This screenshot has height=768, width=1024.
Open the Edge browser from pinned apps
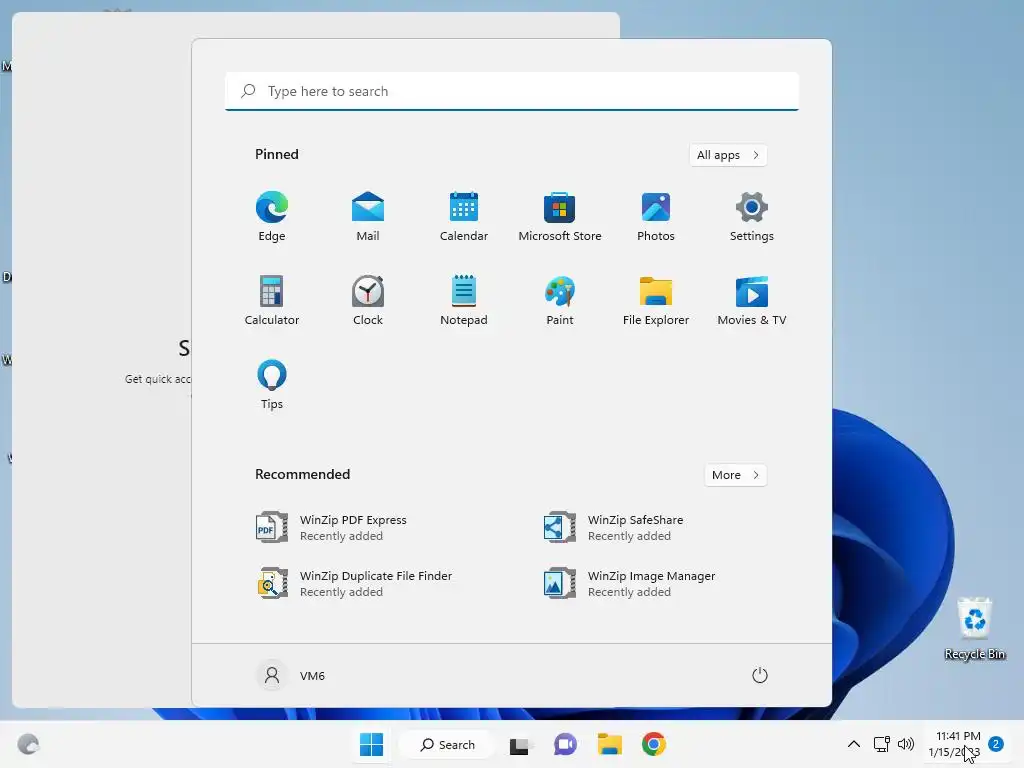coord(272,217)
